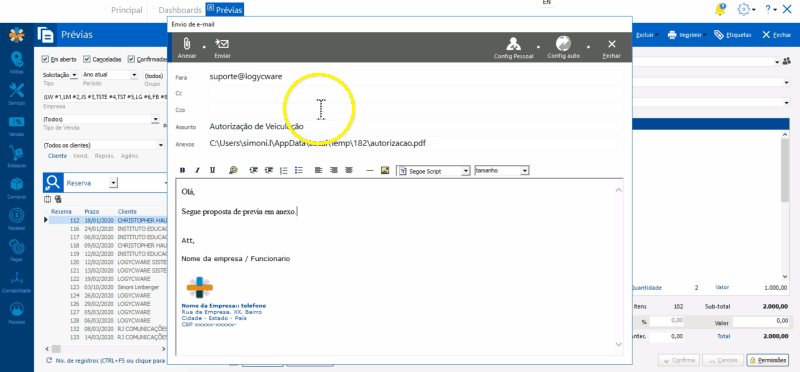Open Config Pessoal settings
The width and height of the screenshot is (800, 372).
513,47
